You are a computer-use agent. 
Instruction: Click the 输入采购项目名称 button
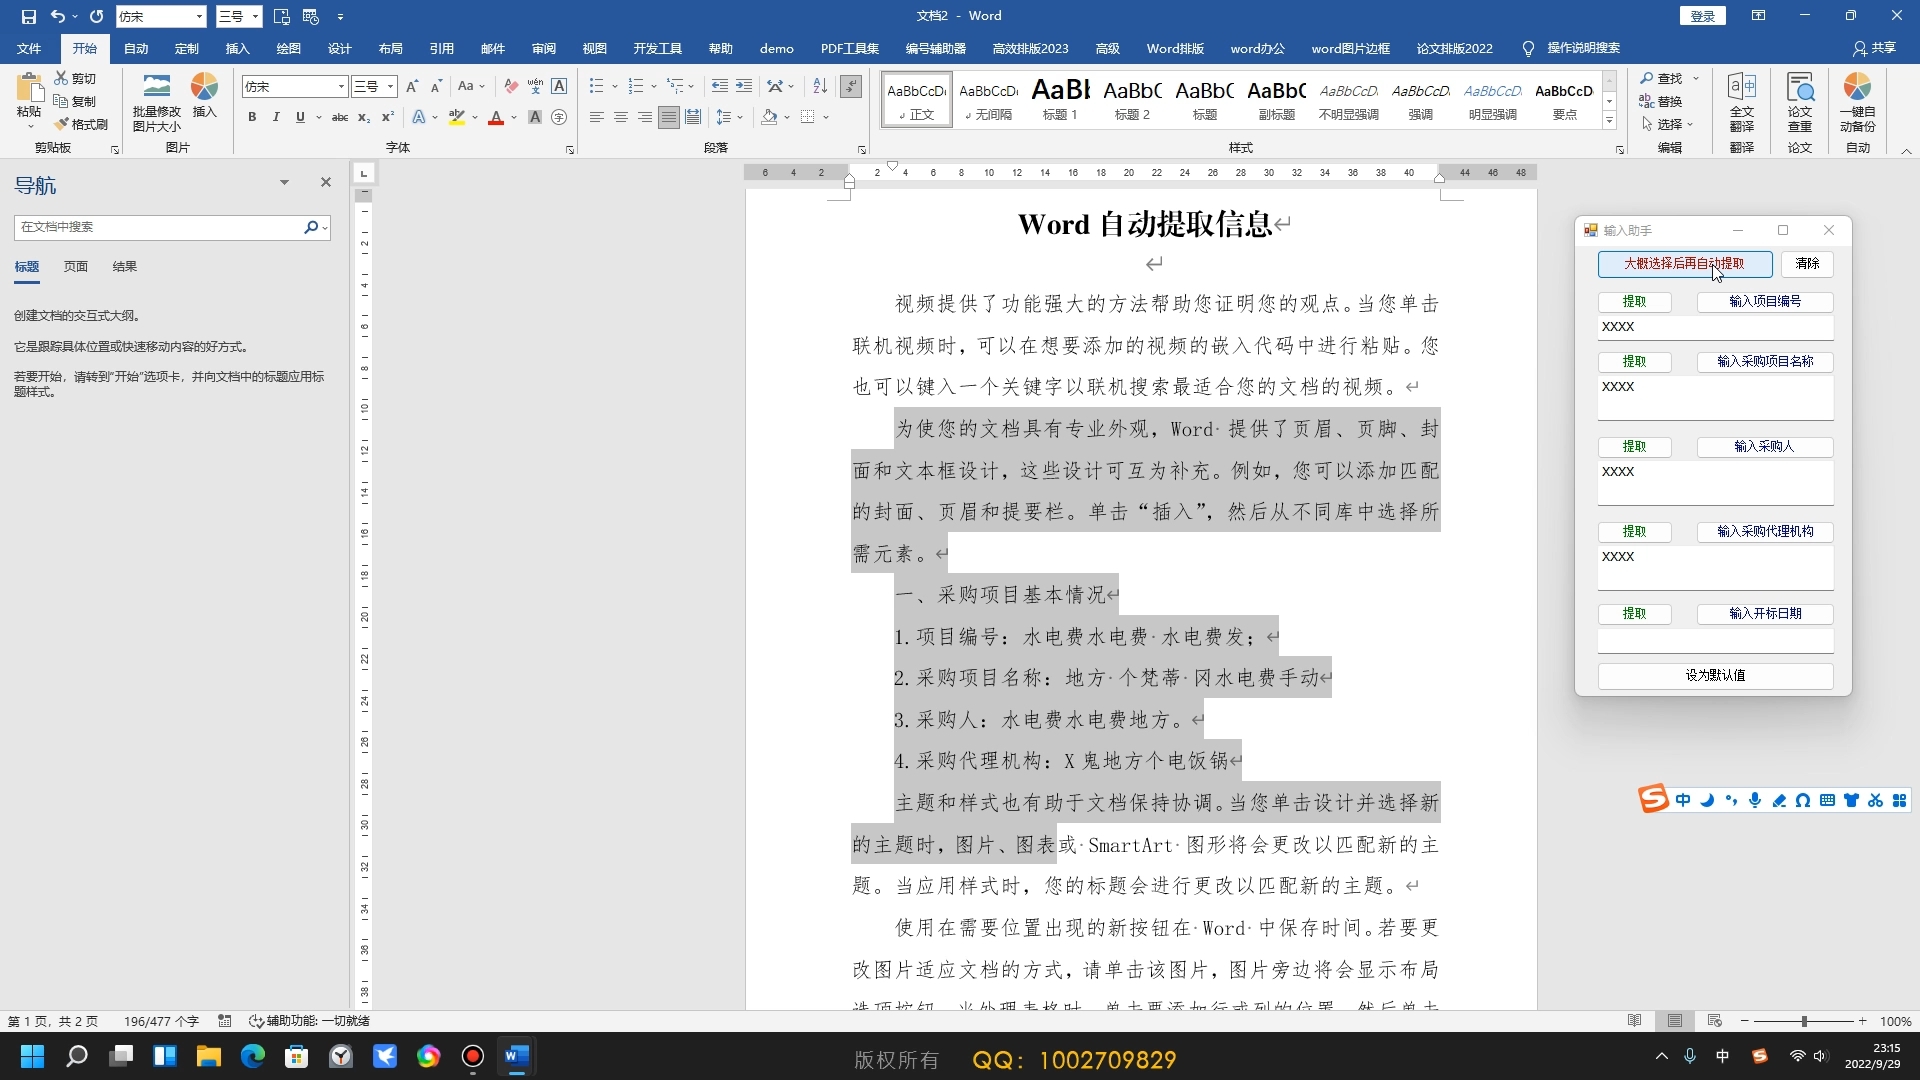tap(1765, 361)
